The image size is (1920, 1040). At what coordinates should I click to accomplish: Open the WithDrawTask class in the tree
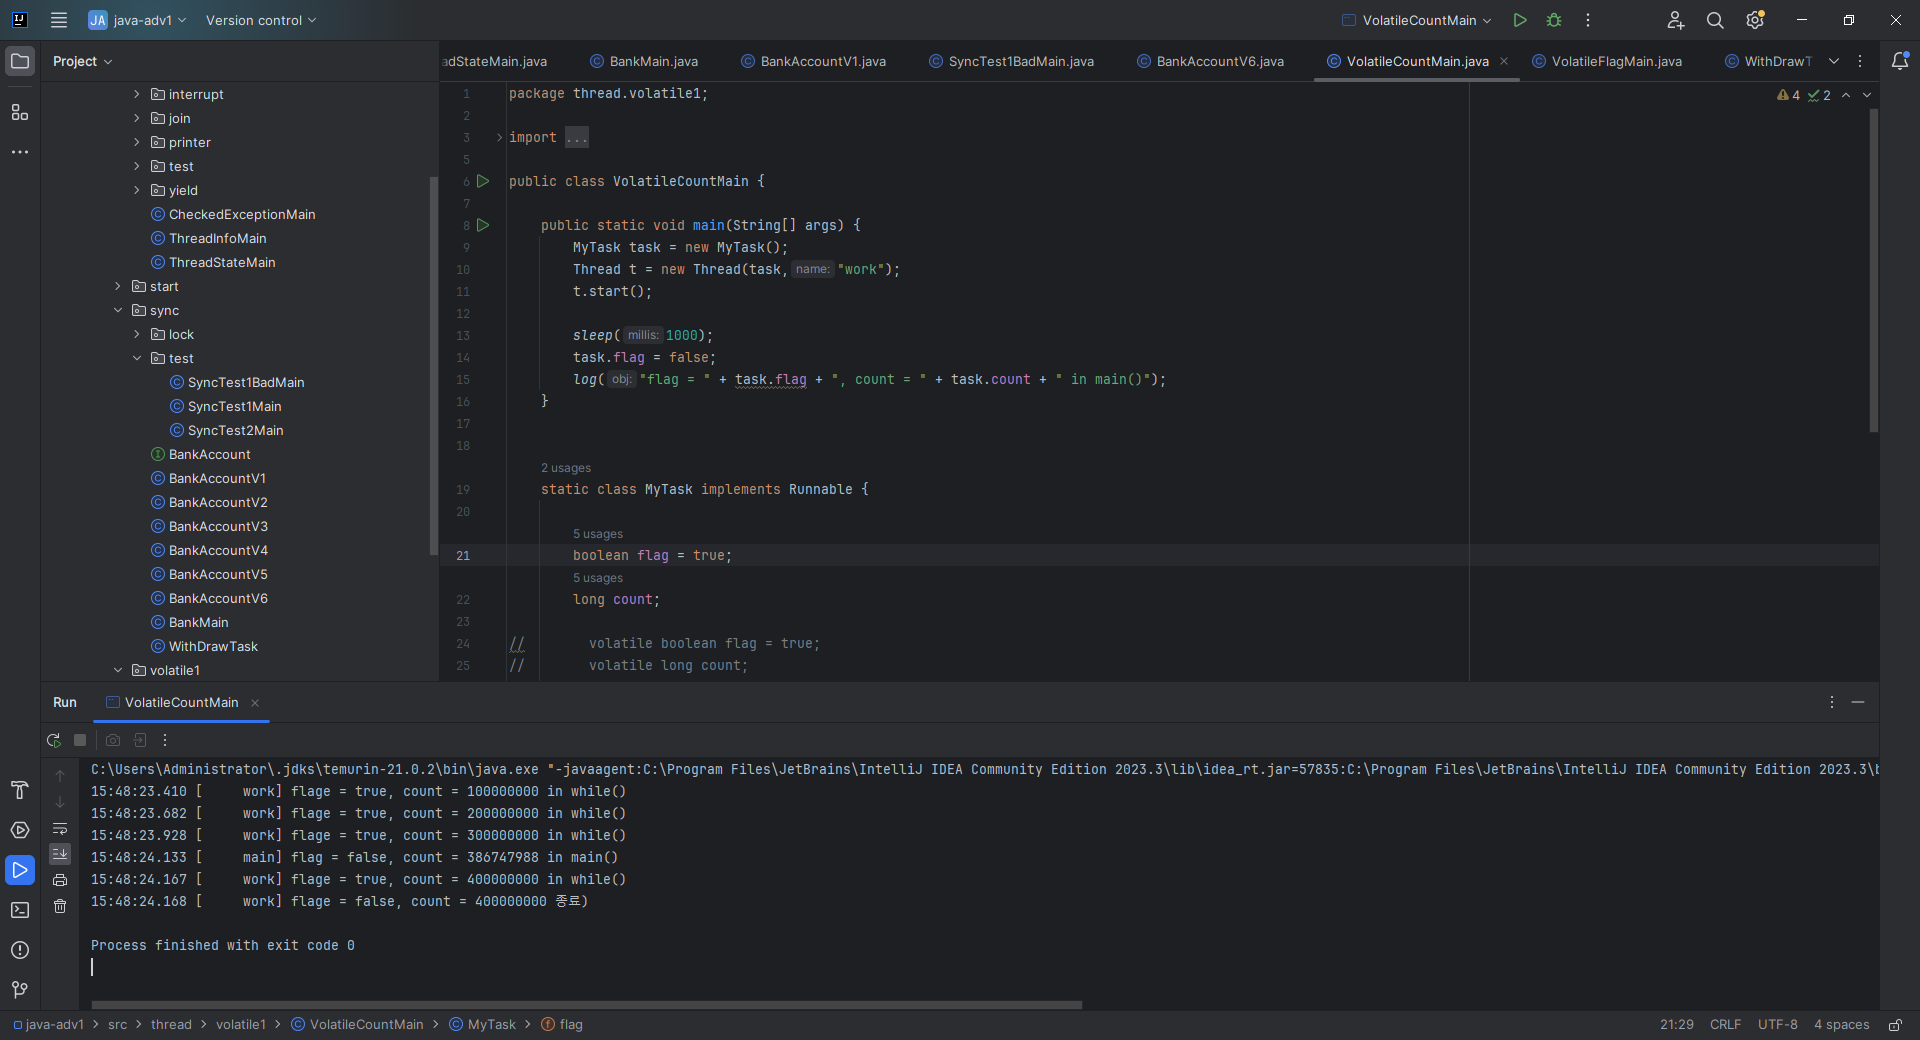click(213, 646)
